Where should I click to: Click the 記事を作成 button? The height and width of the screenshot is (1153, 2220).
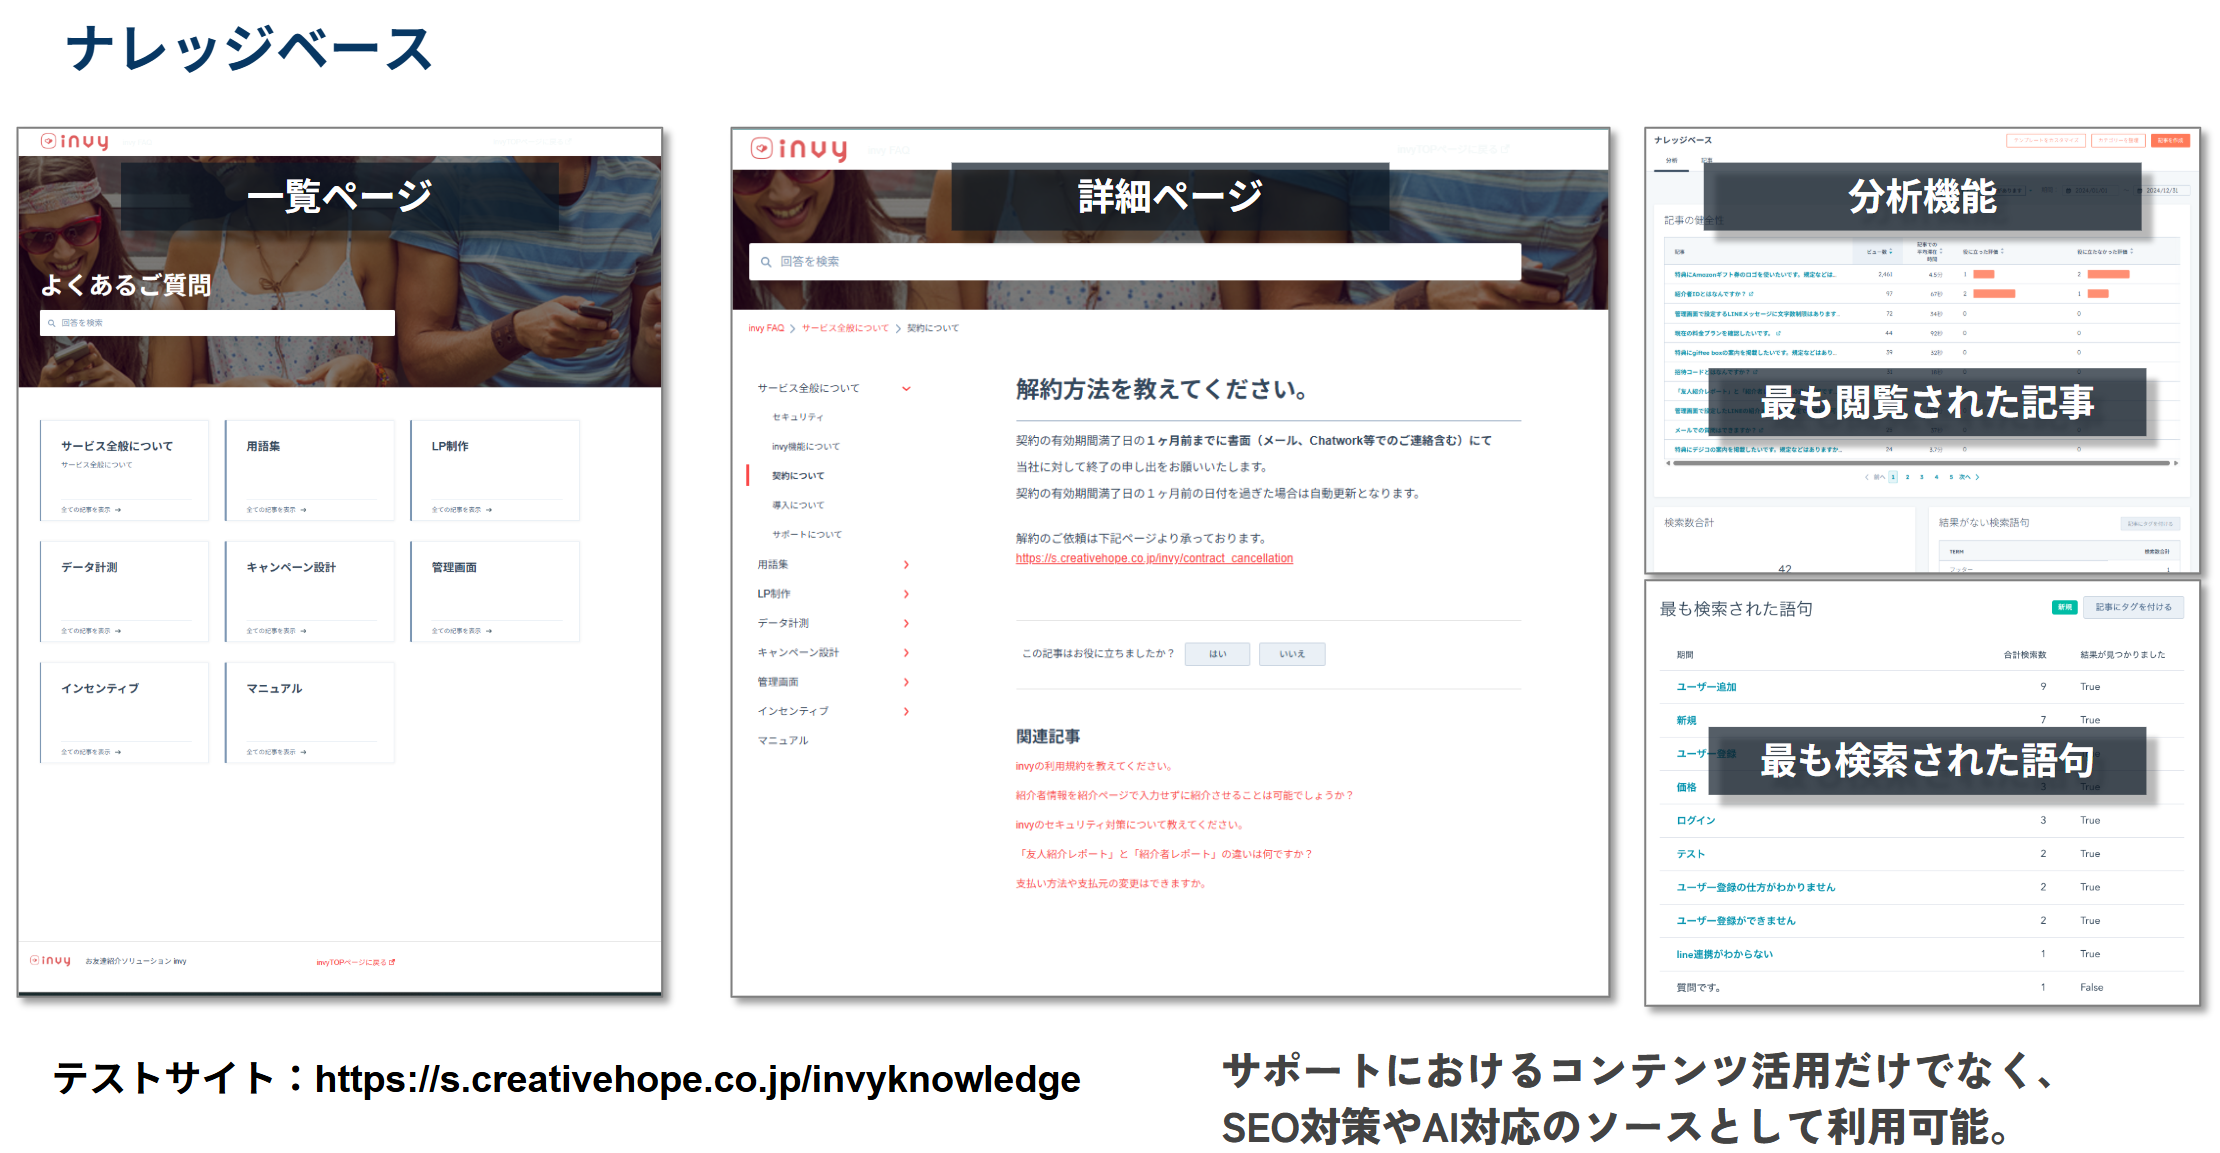pyautogui.click(x=2170, y=140)
